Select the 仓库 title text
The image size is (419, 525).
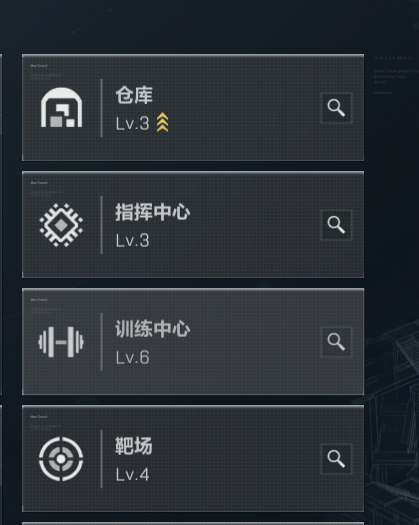(134, 95)
